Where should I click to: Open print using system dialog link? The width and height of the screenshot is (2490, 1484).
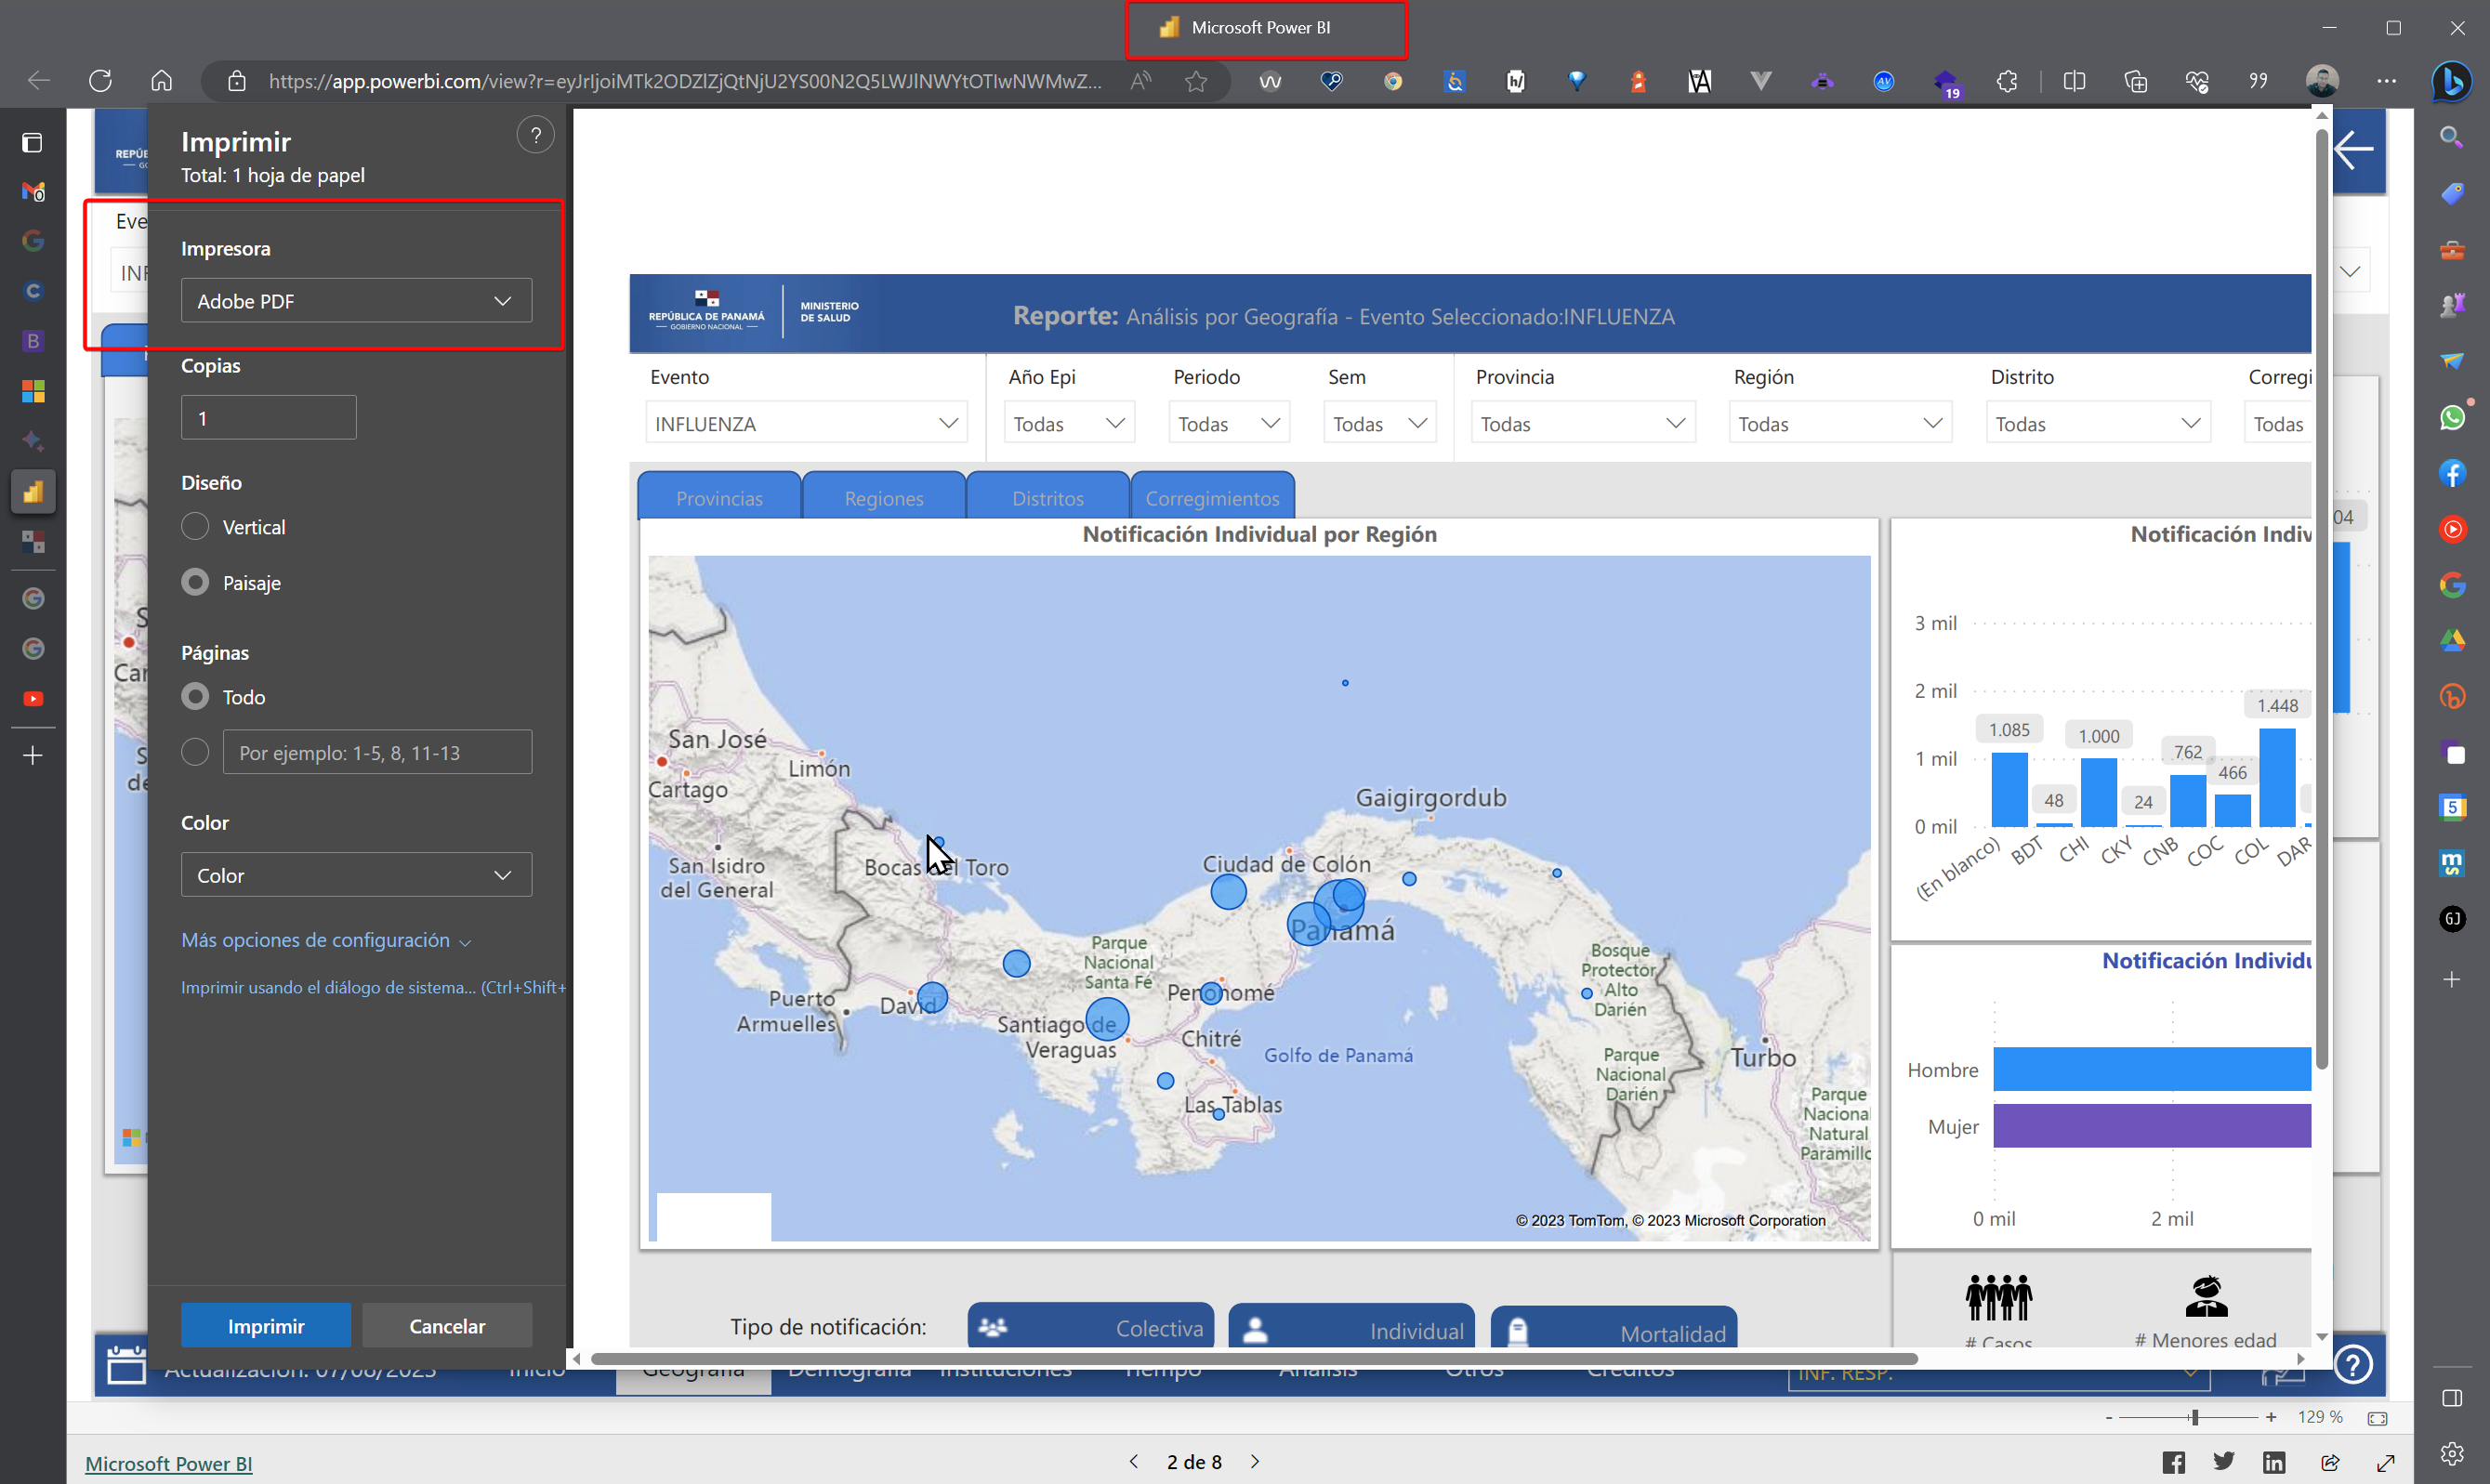tap(373, 987)
